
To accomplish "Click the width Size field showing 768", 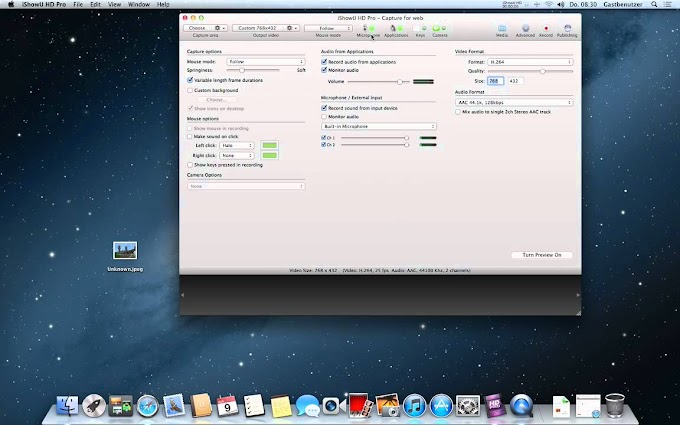I will [495, 81].
